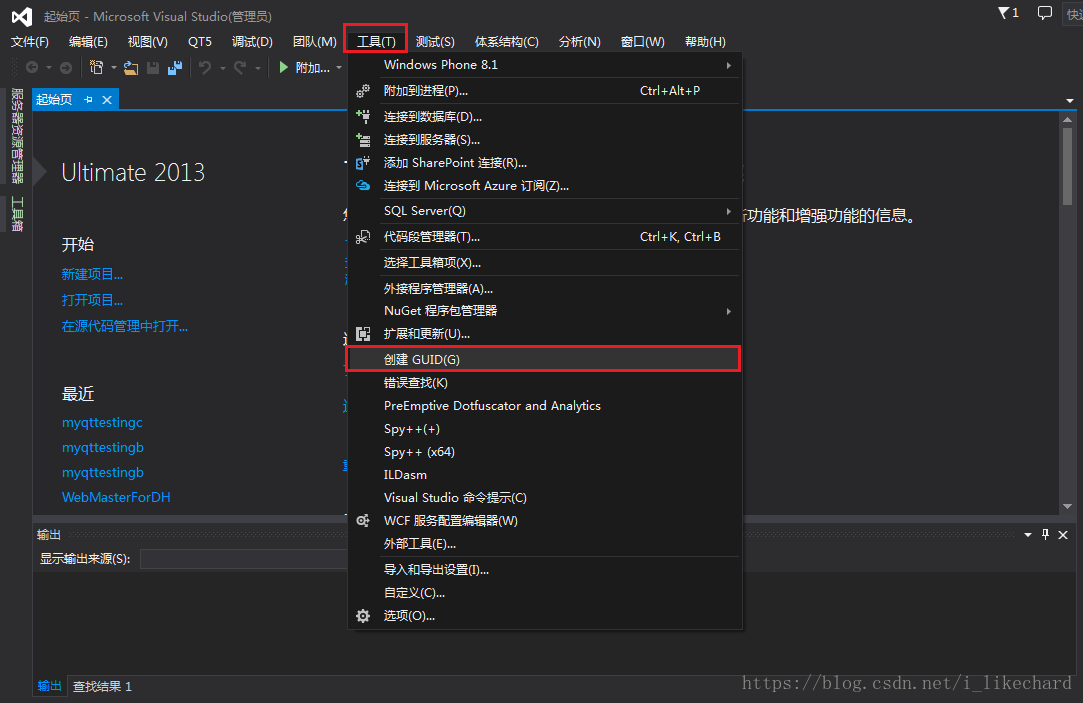Open the 分析(N) menu
This screenshot has width=1083, height=703.
coord(579,41)
